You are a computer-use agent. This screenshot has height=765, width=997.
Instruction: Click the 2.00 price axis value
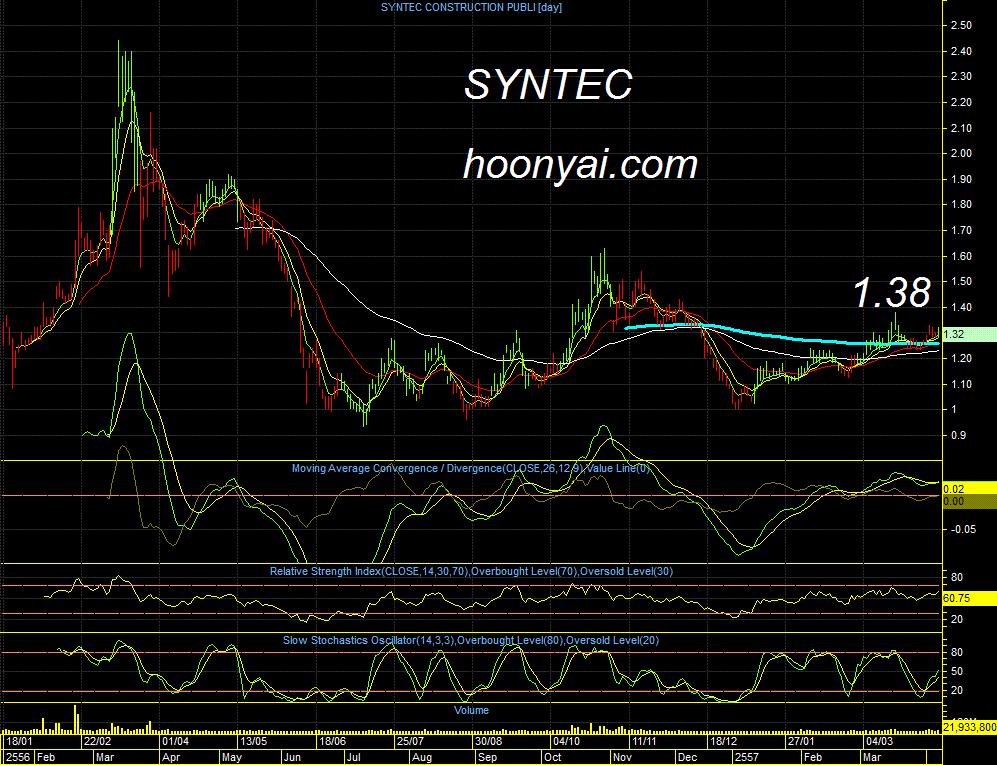(961, 153)
